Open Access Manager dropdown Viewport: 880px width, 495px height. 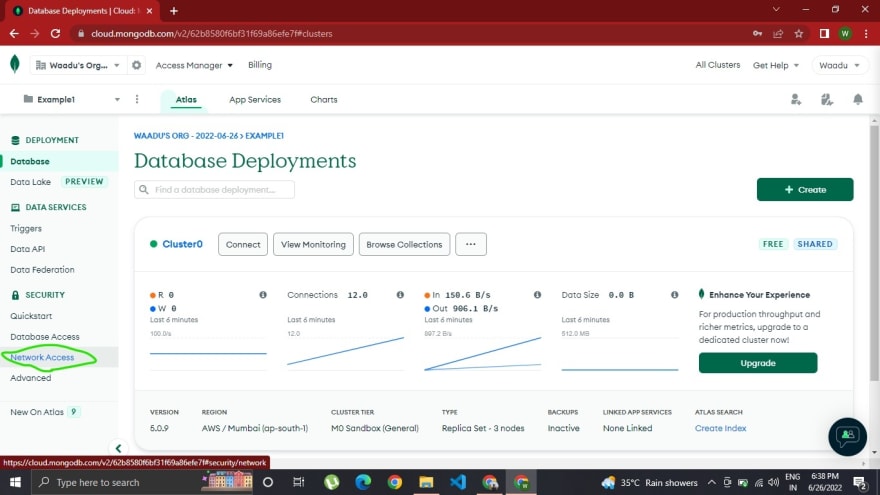point(194,65)
